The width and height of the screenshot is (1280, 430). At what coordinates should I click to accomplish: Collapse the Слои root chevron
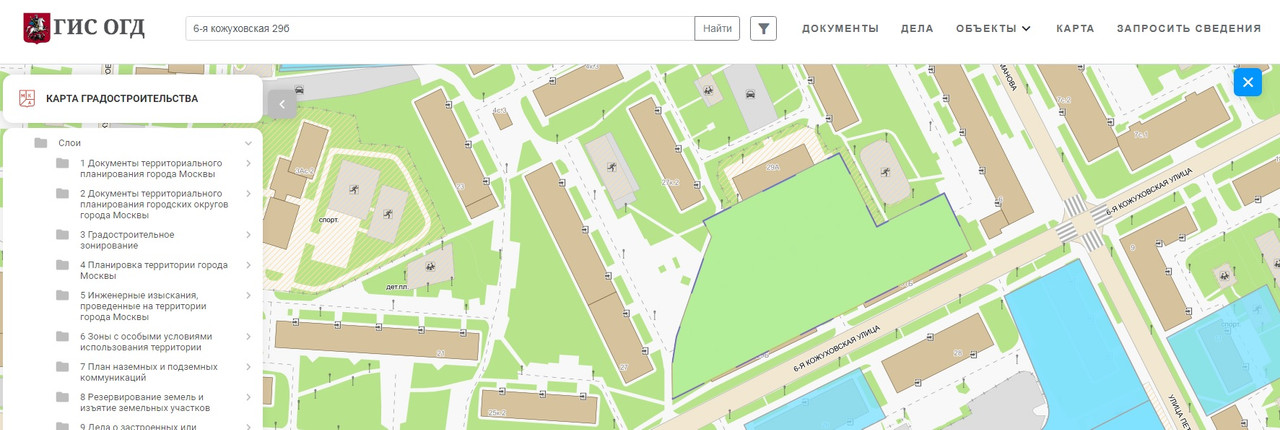[x=248, y=143]
